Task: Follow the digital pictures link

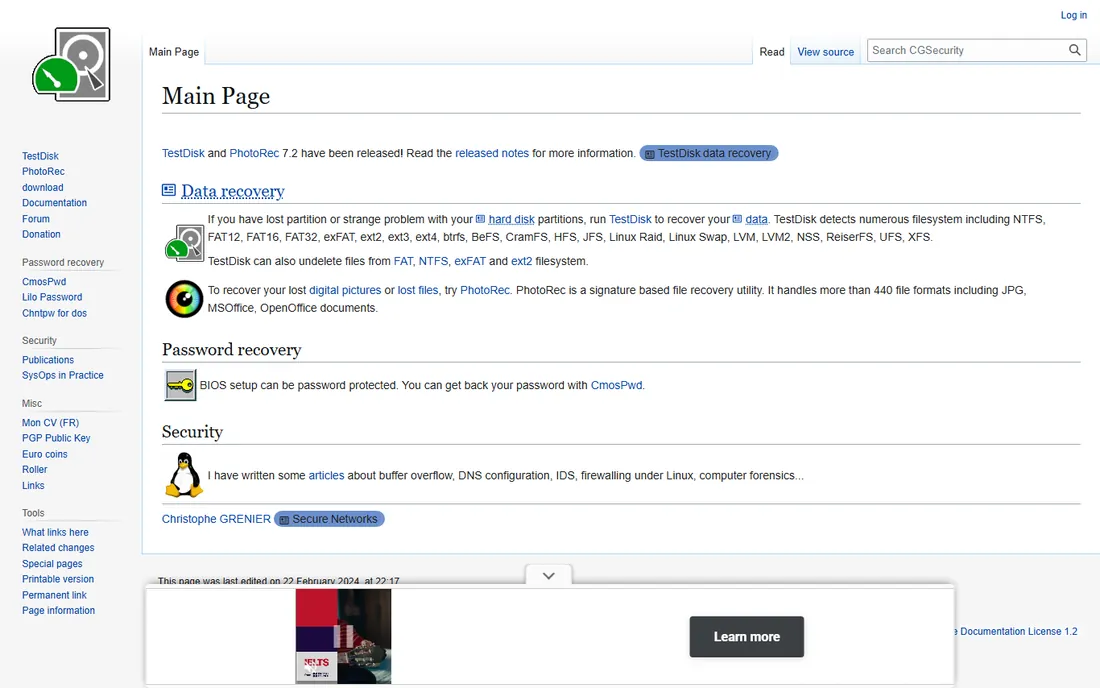Action: coord(345,290)
